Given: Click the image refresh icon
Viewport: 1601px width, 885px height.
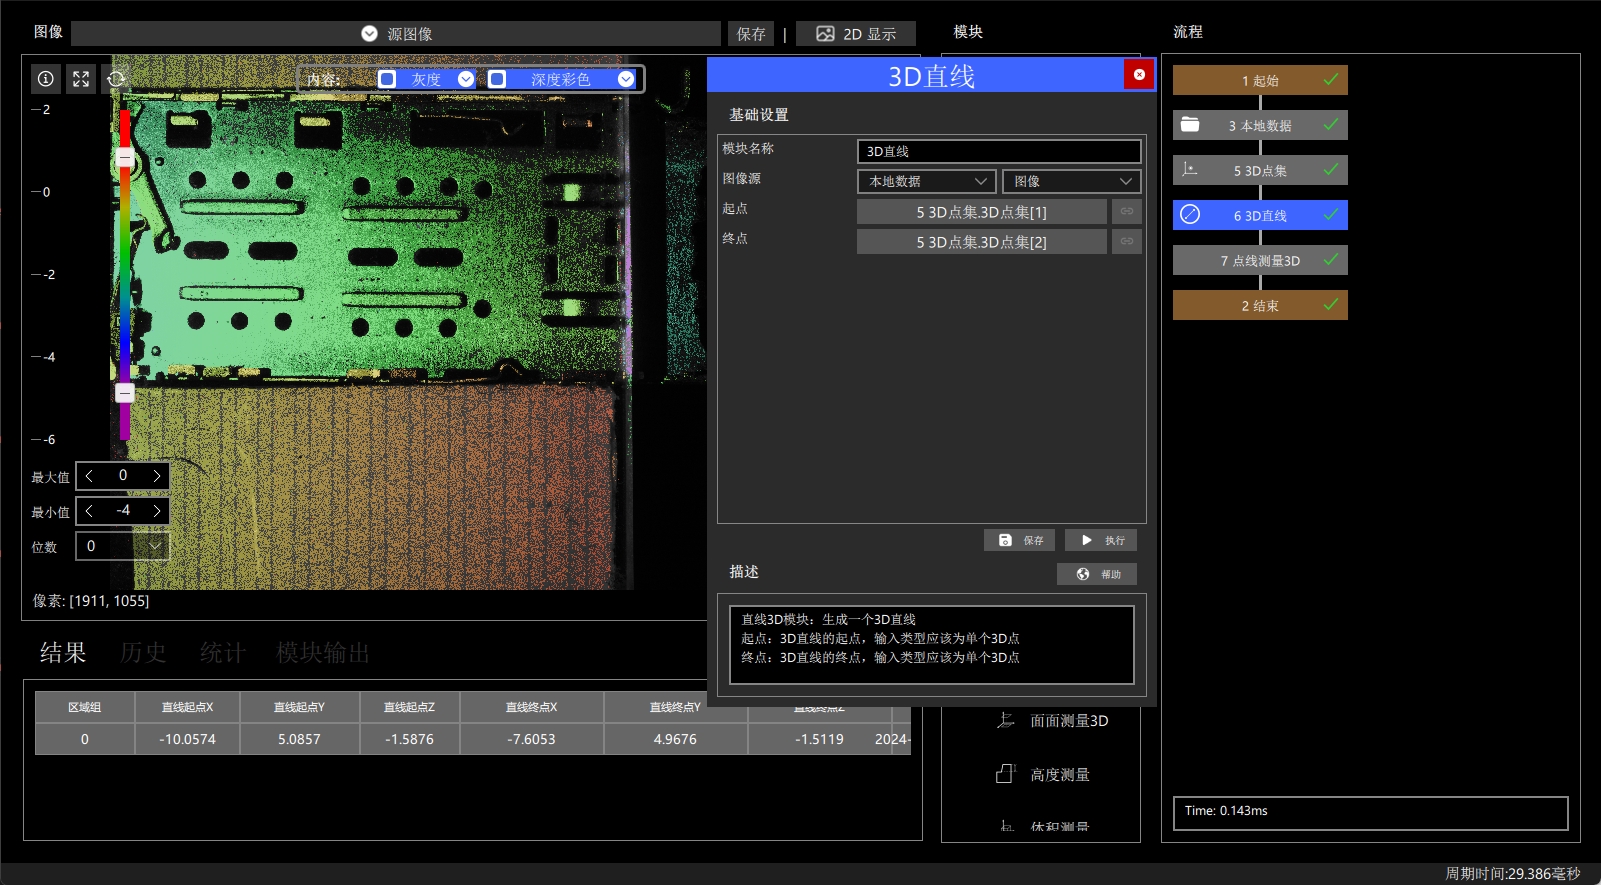Looking at the screenshot, I should (x=116, y=78).
